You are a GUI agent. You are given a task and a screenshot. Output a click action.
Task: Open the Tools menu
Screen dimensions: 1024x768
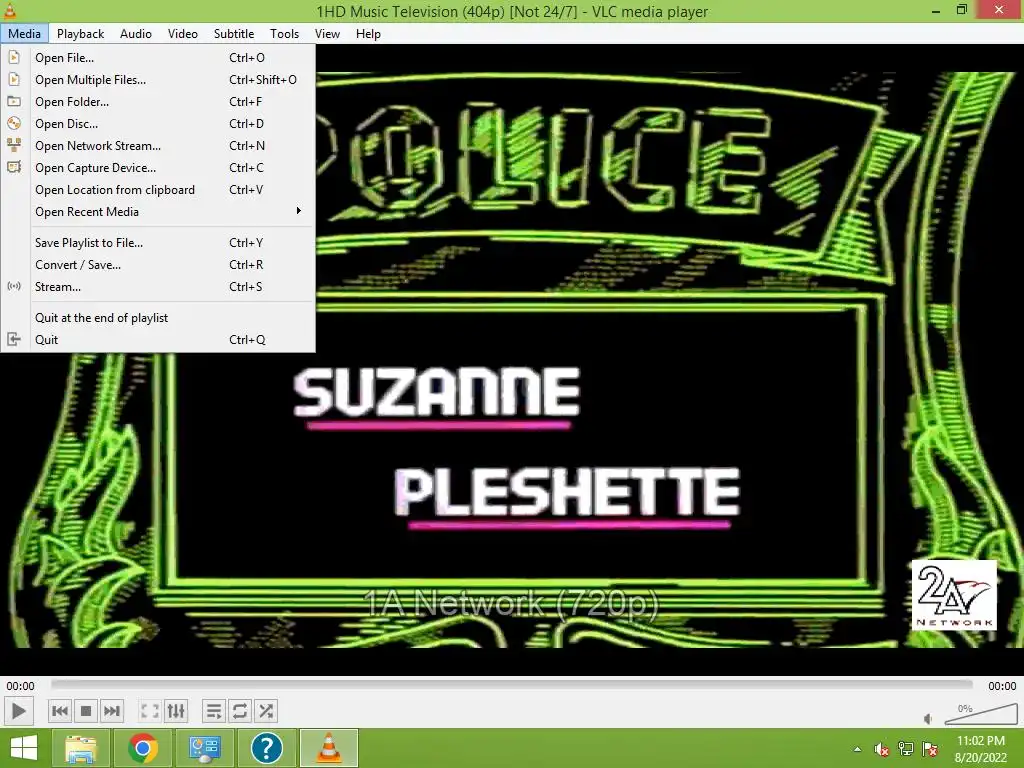284,33
